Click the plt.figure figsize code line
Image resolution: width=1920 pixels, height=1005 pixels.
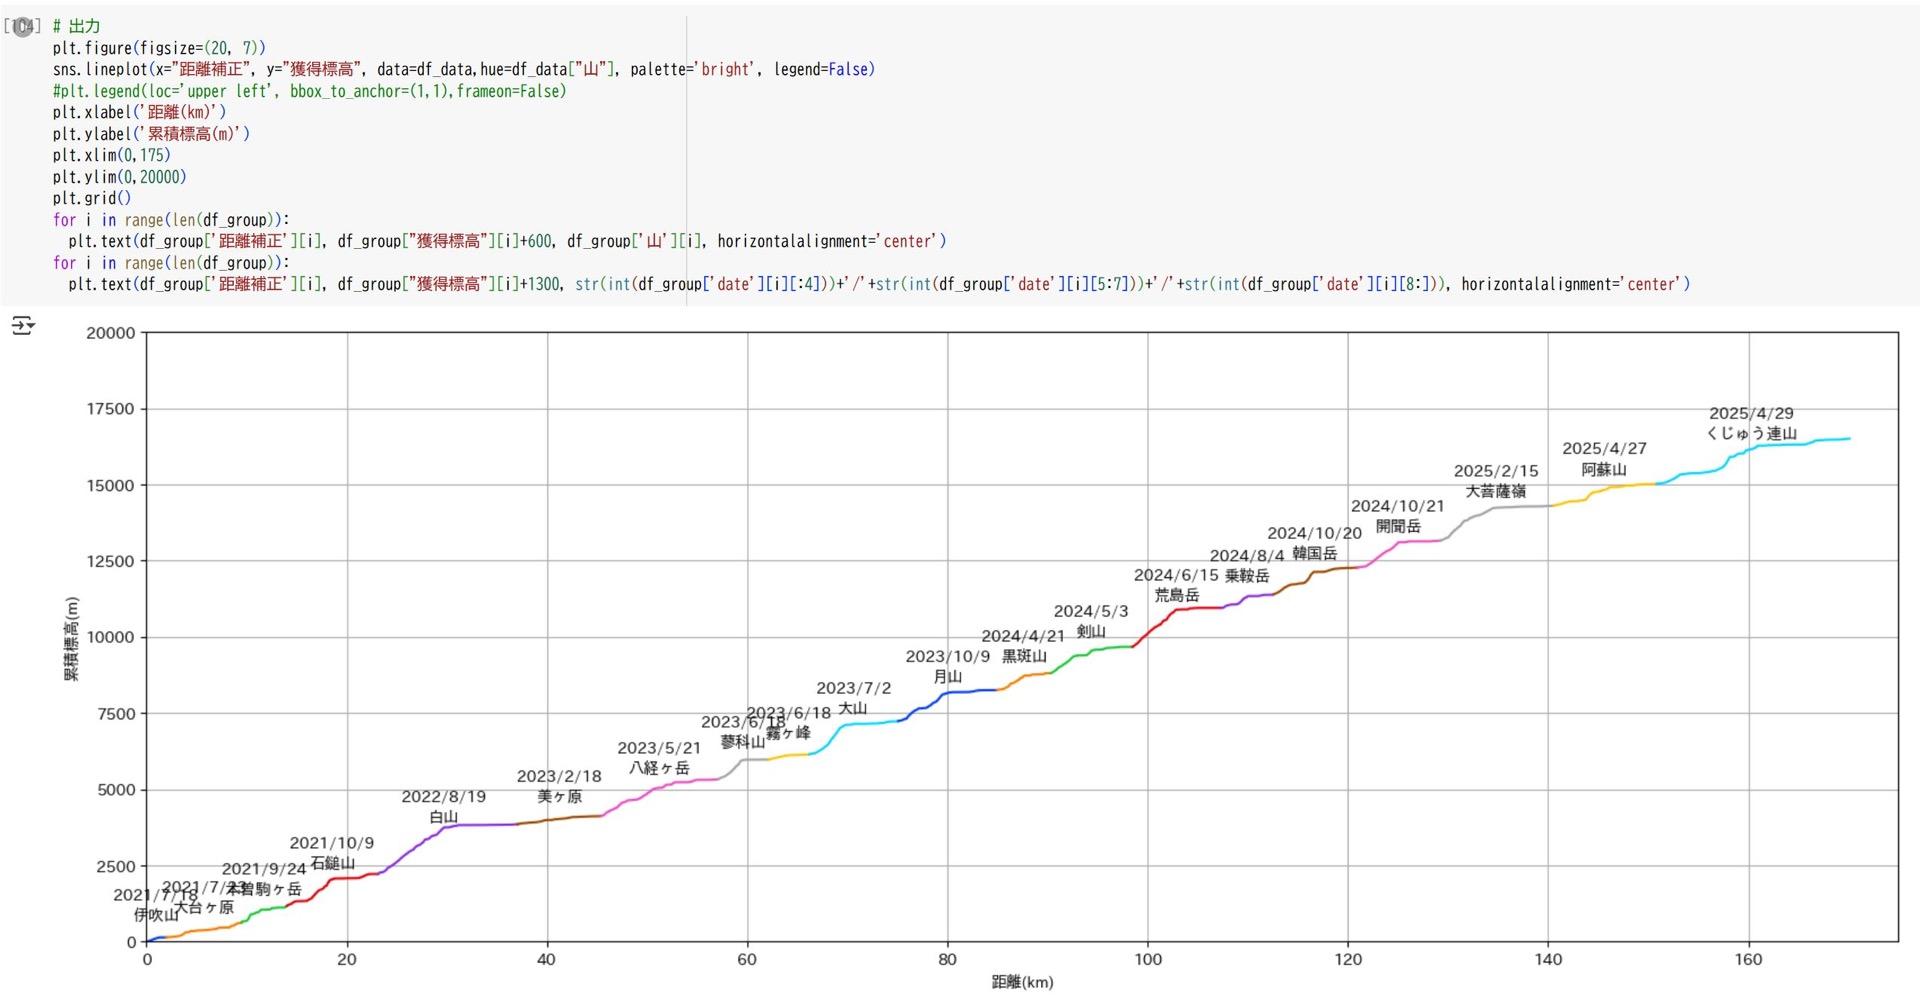point(159,48)
